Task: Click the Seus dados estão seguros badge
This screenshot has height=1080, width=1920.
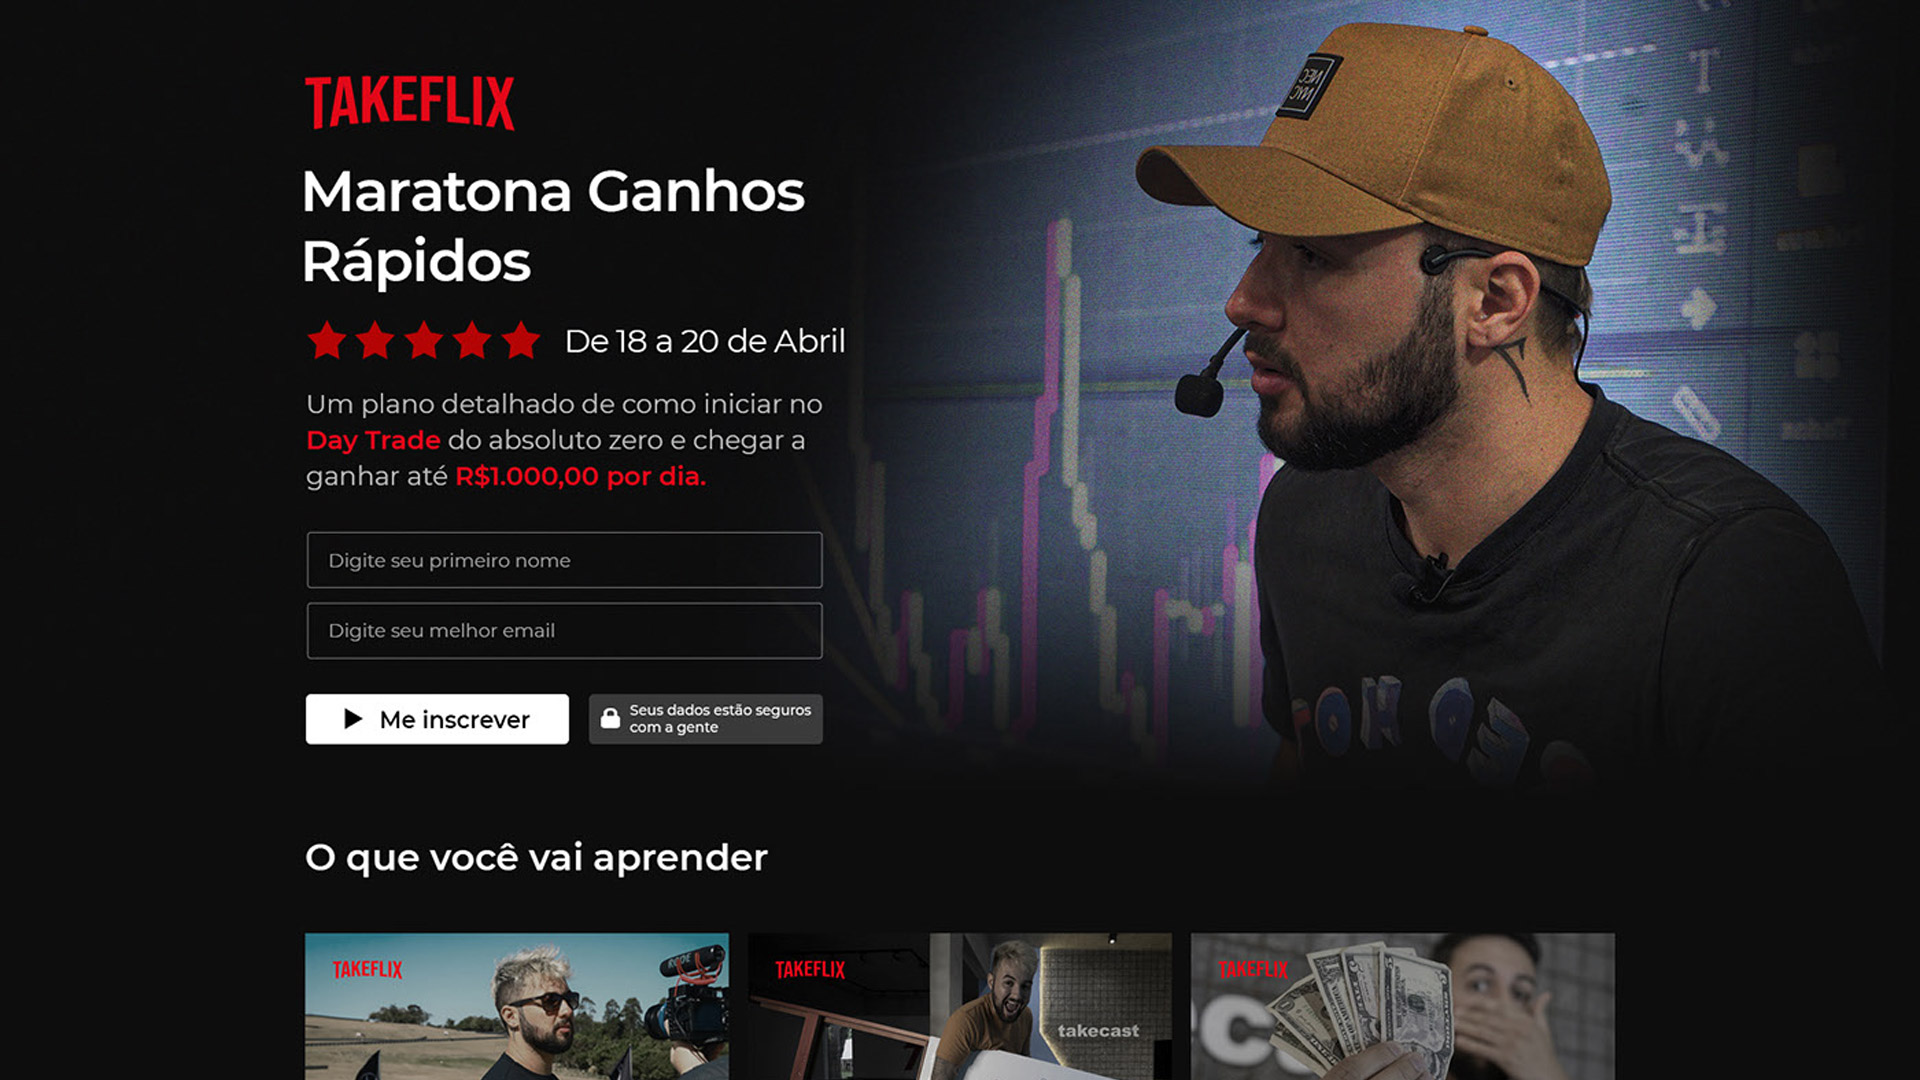Action: tap(706, 719)
